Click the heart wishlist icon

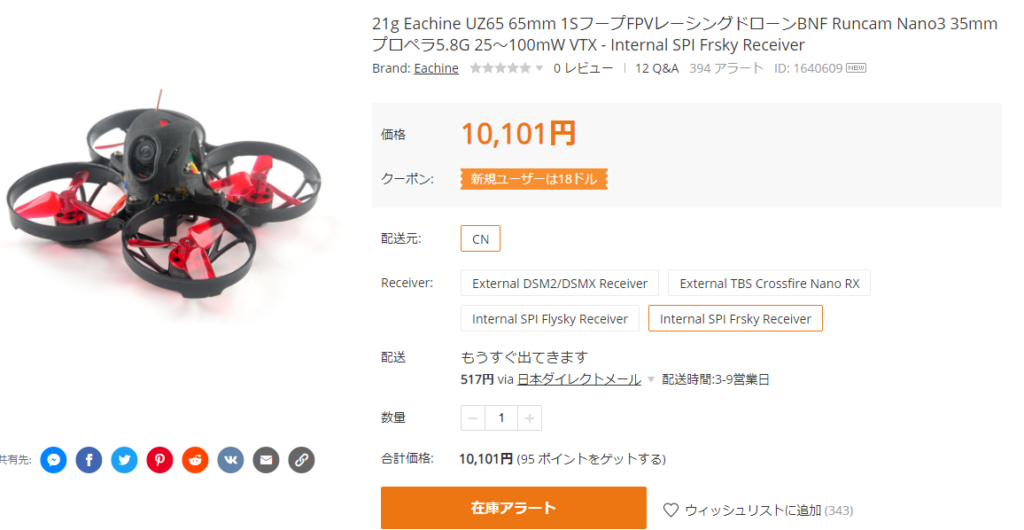click(x=671, y=510)
